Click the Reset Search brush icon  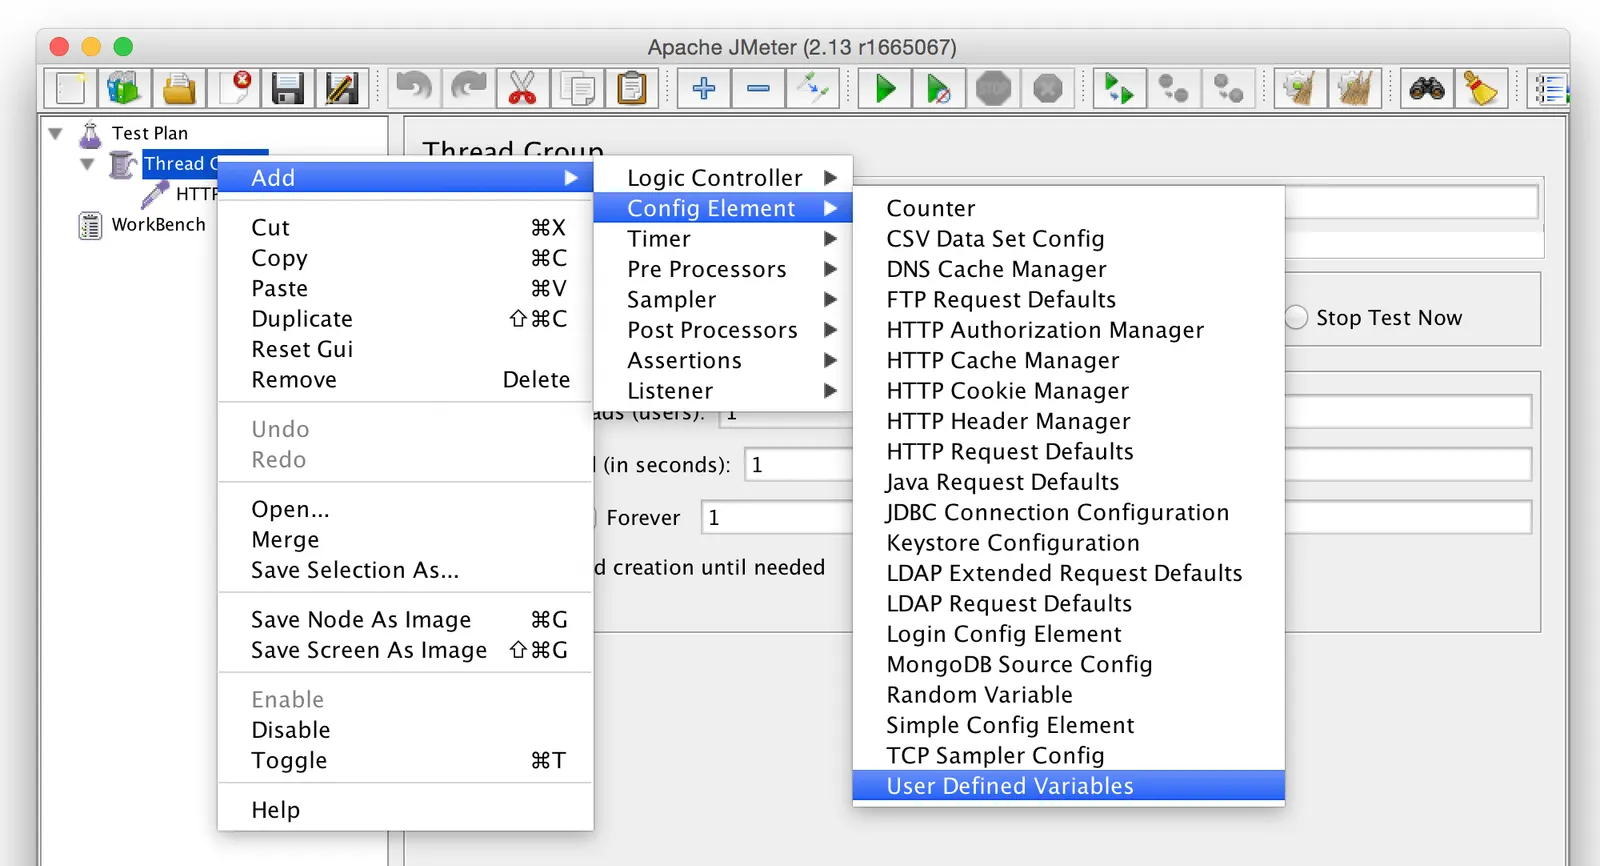(x=1481, y=89)
